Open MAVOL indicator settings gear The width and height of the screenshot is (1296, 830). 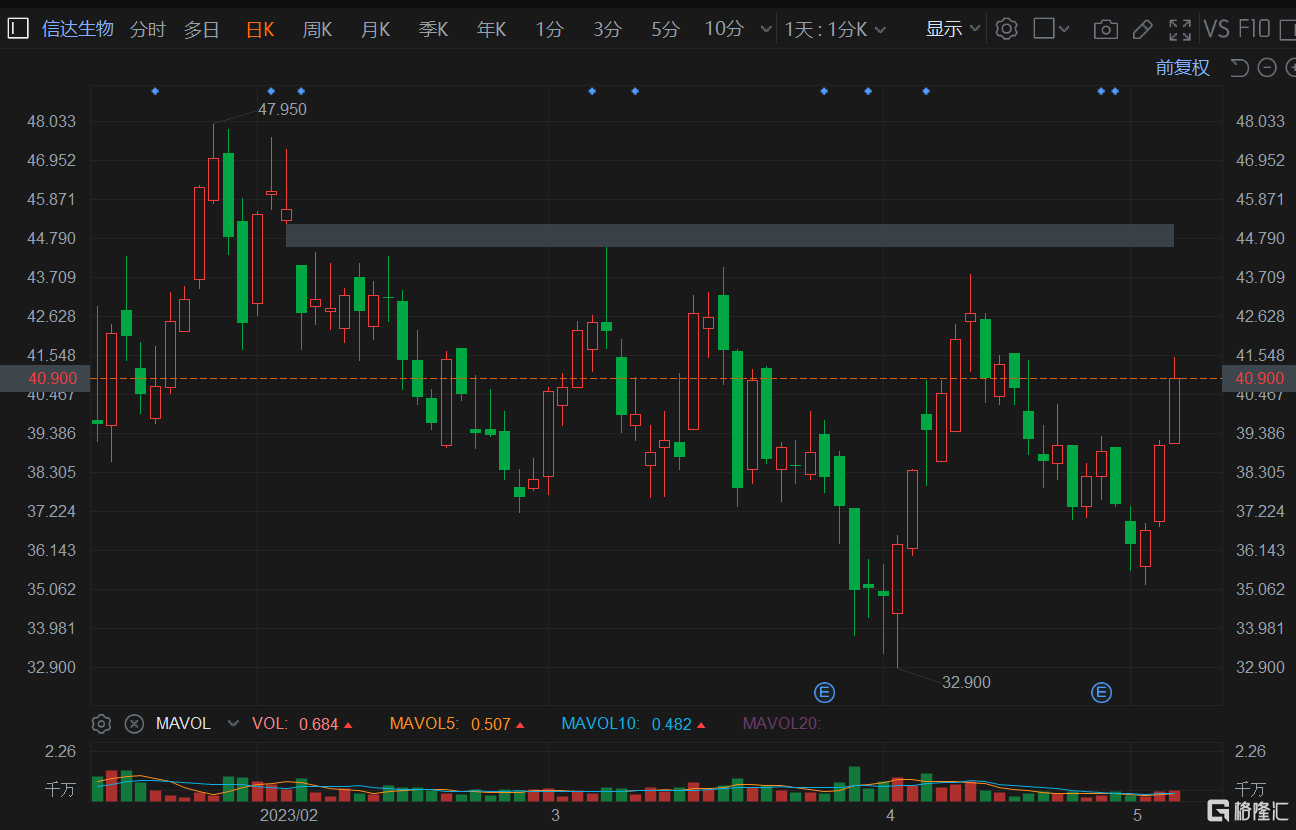point(100,724)
